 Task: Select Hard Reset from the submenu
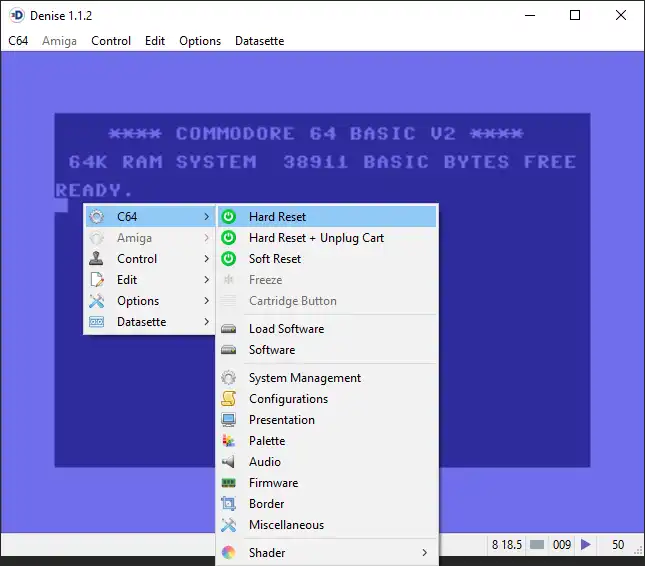(327, 216)
